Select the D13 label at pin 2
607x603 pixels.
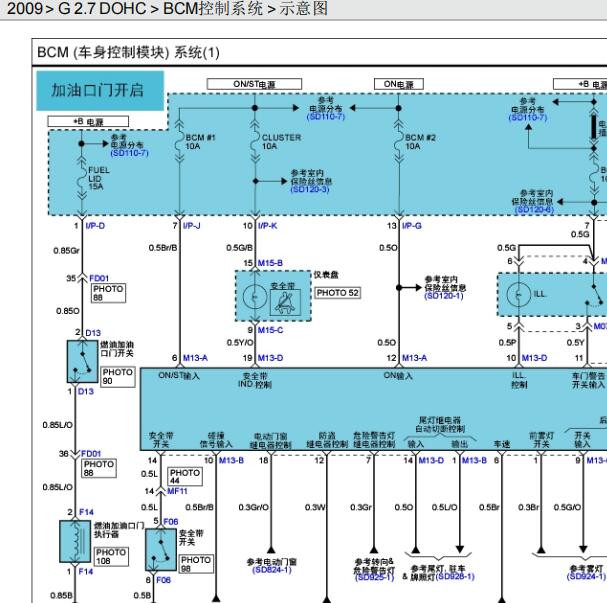point(93,333)
